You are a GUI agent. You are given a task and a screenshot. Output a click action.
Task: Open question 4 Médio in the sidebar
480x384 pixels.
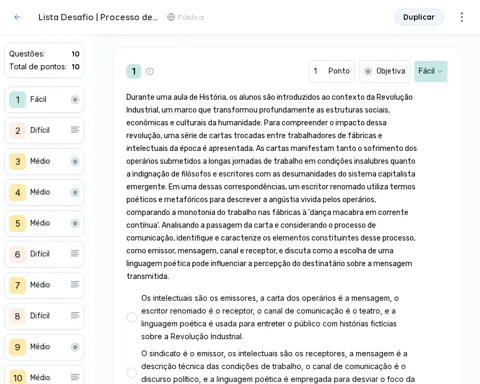click(x=44, y=192)
